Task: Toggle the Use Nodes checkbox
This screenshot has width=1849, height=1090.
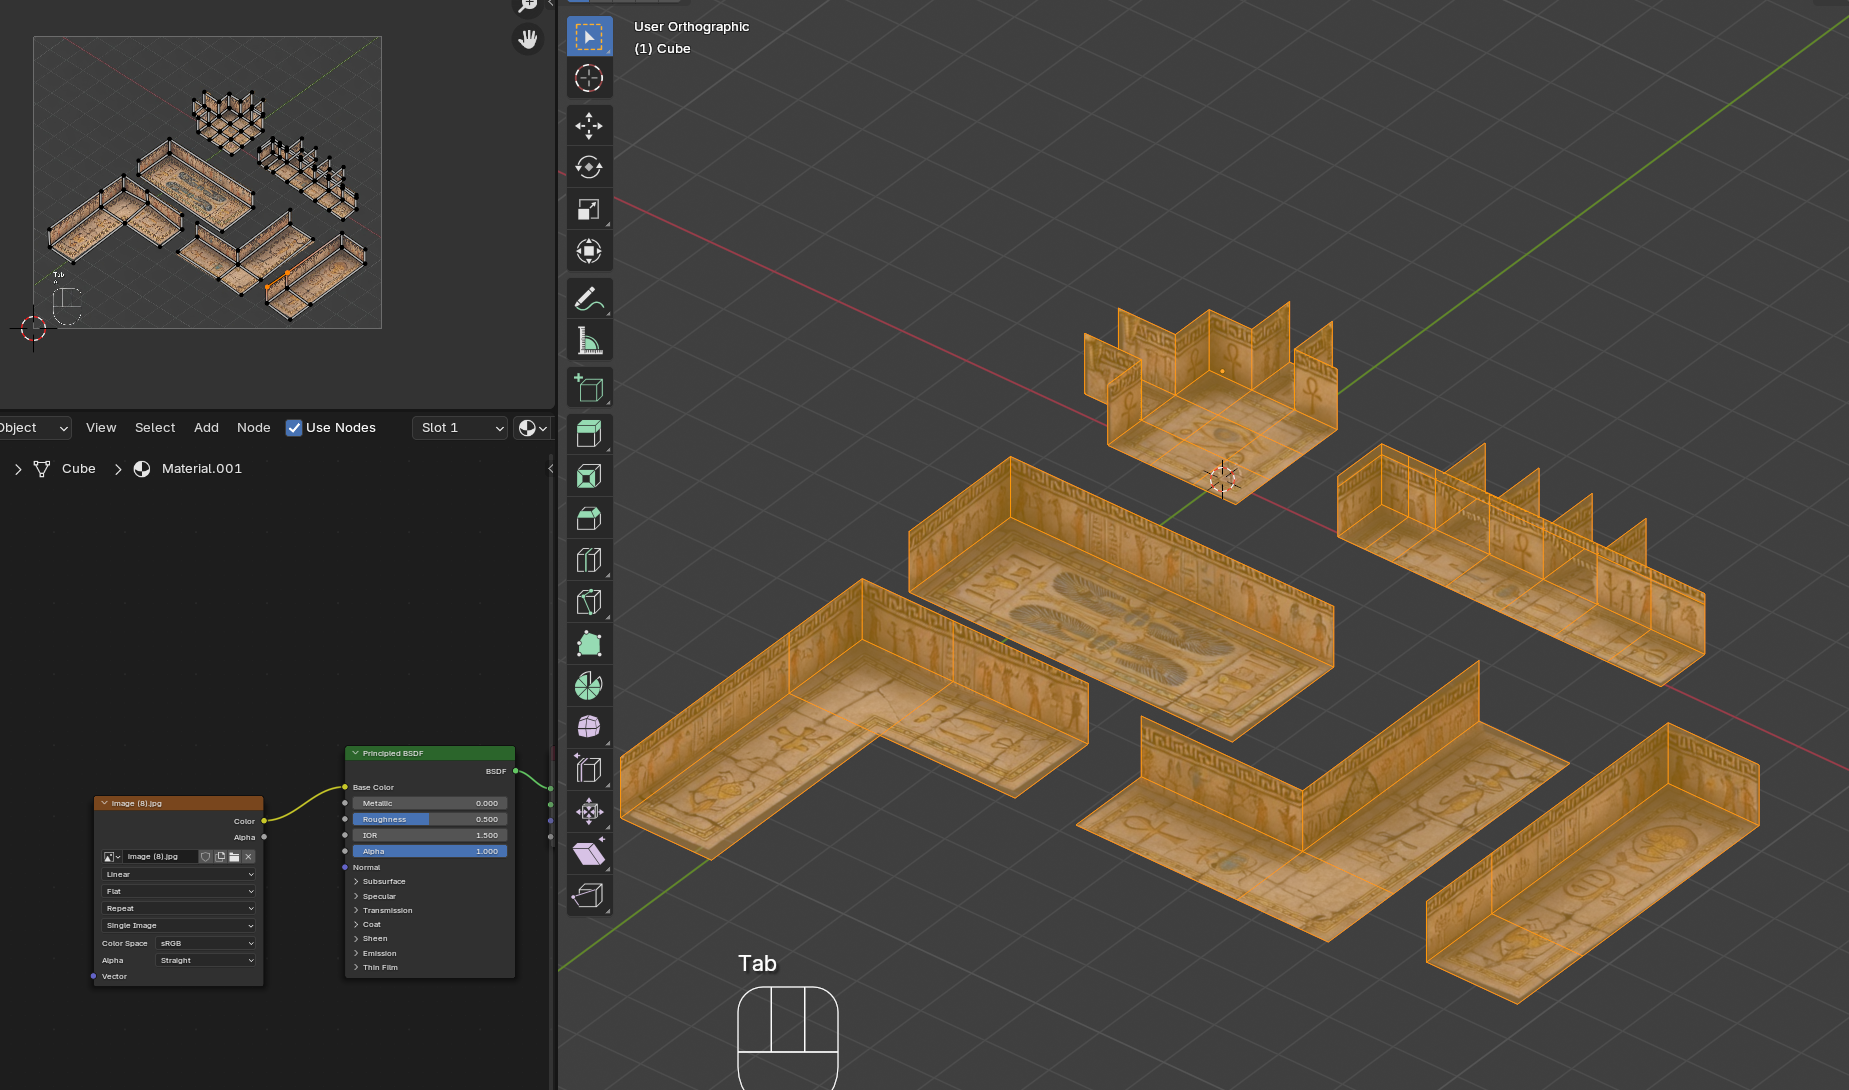Action: point(294,428)
